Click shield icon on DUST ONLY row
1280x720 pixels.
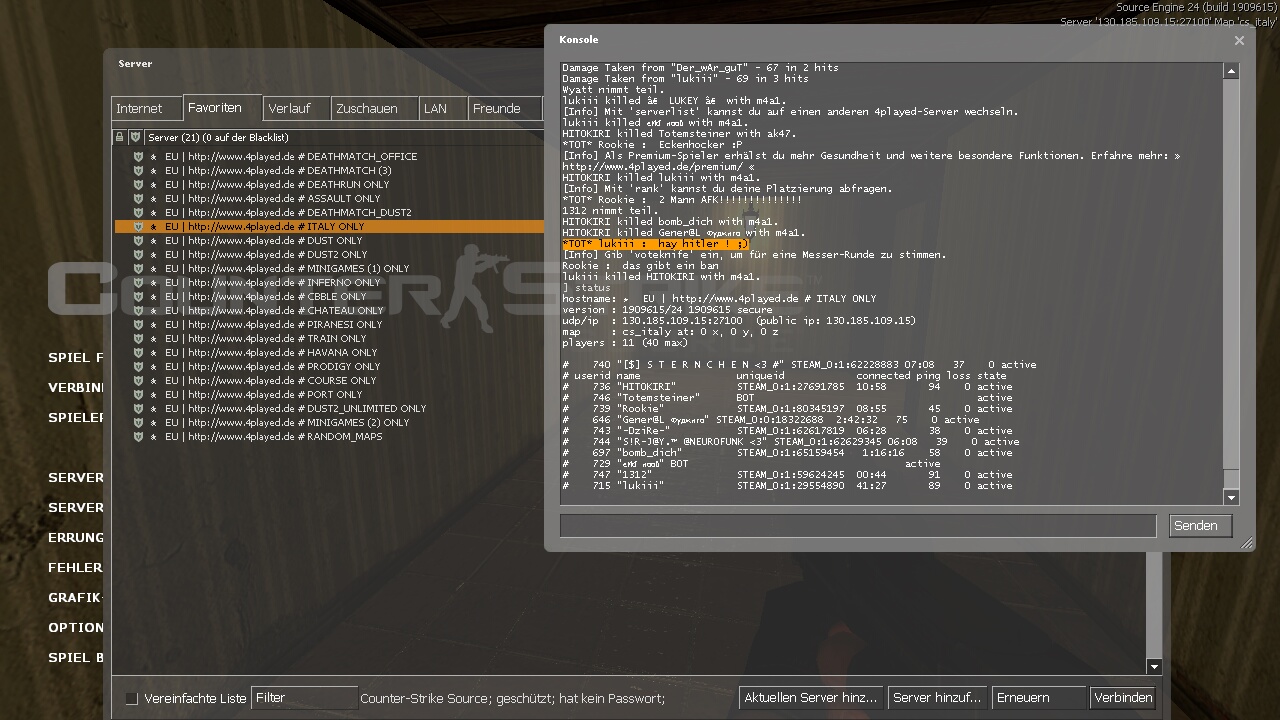coord(138,241)
